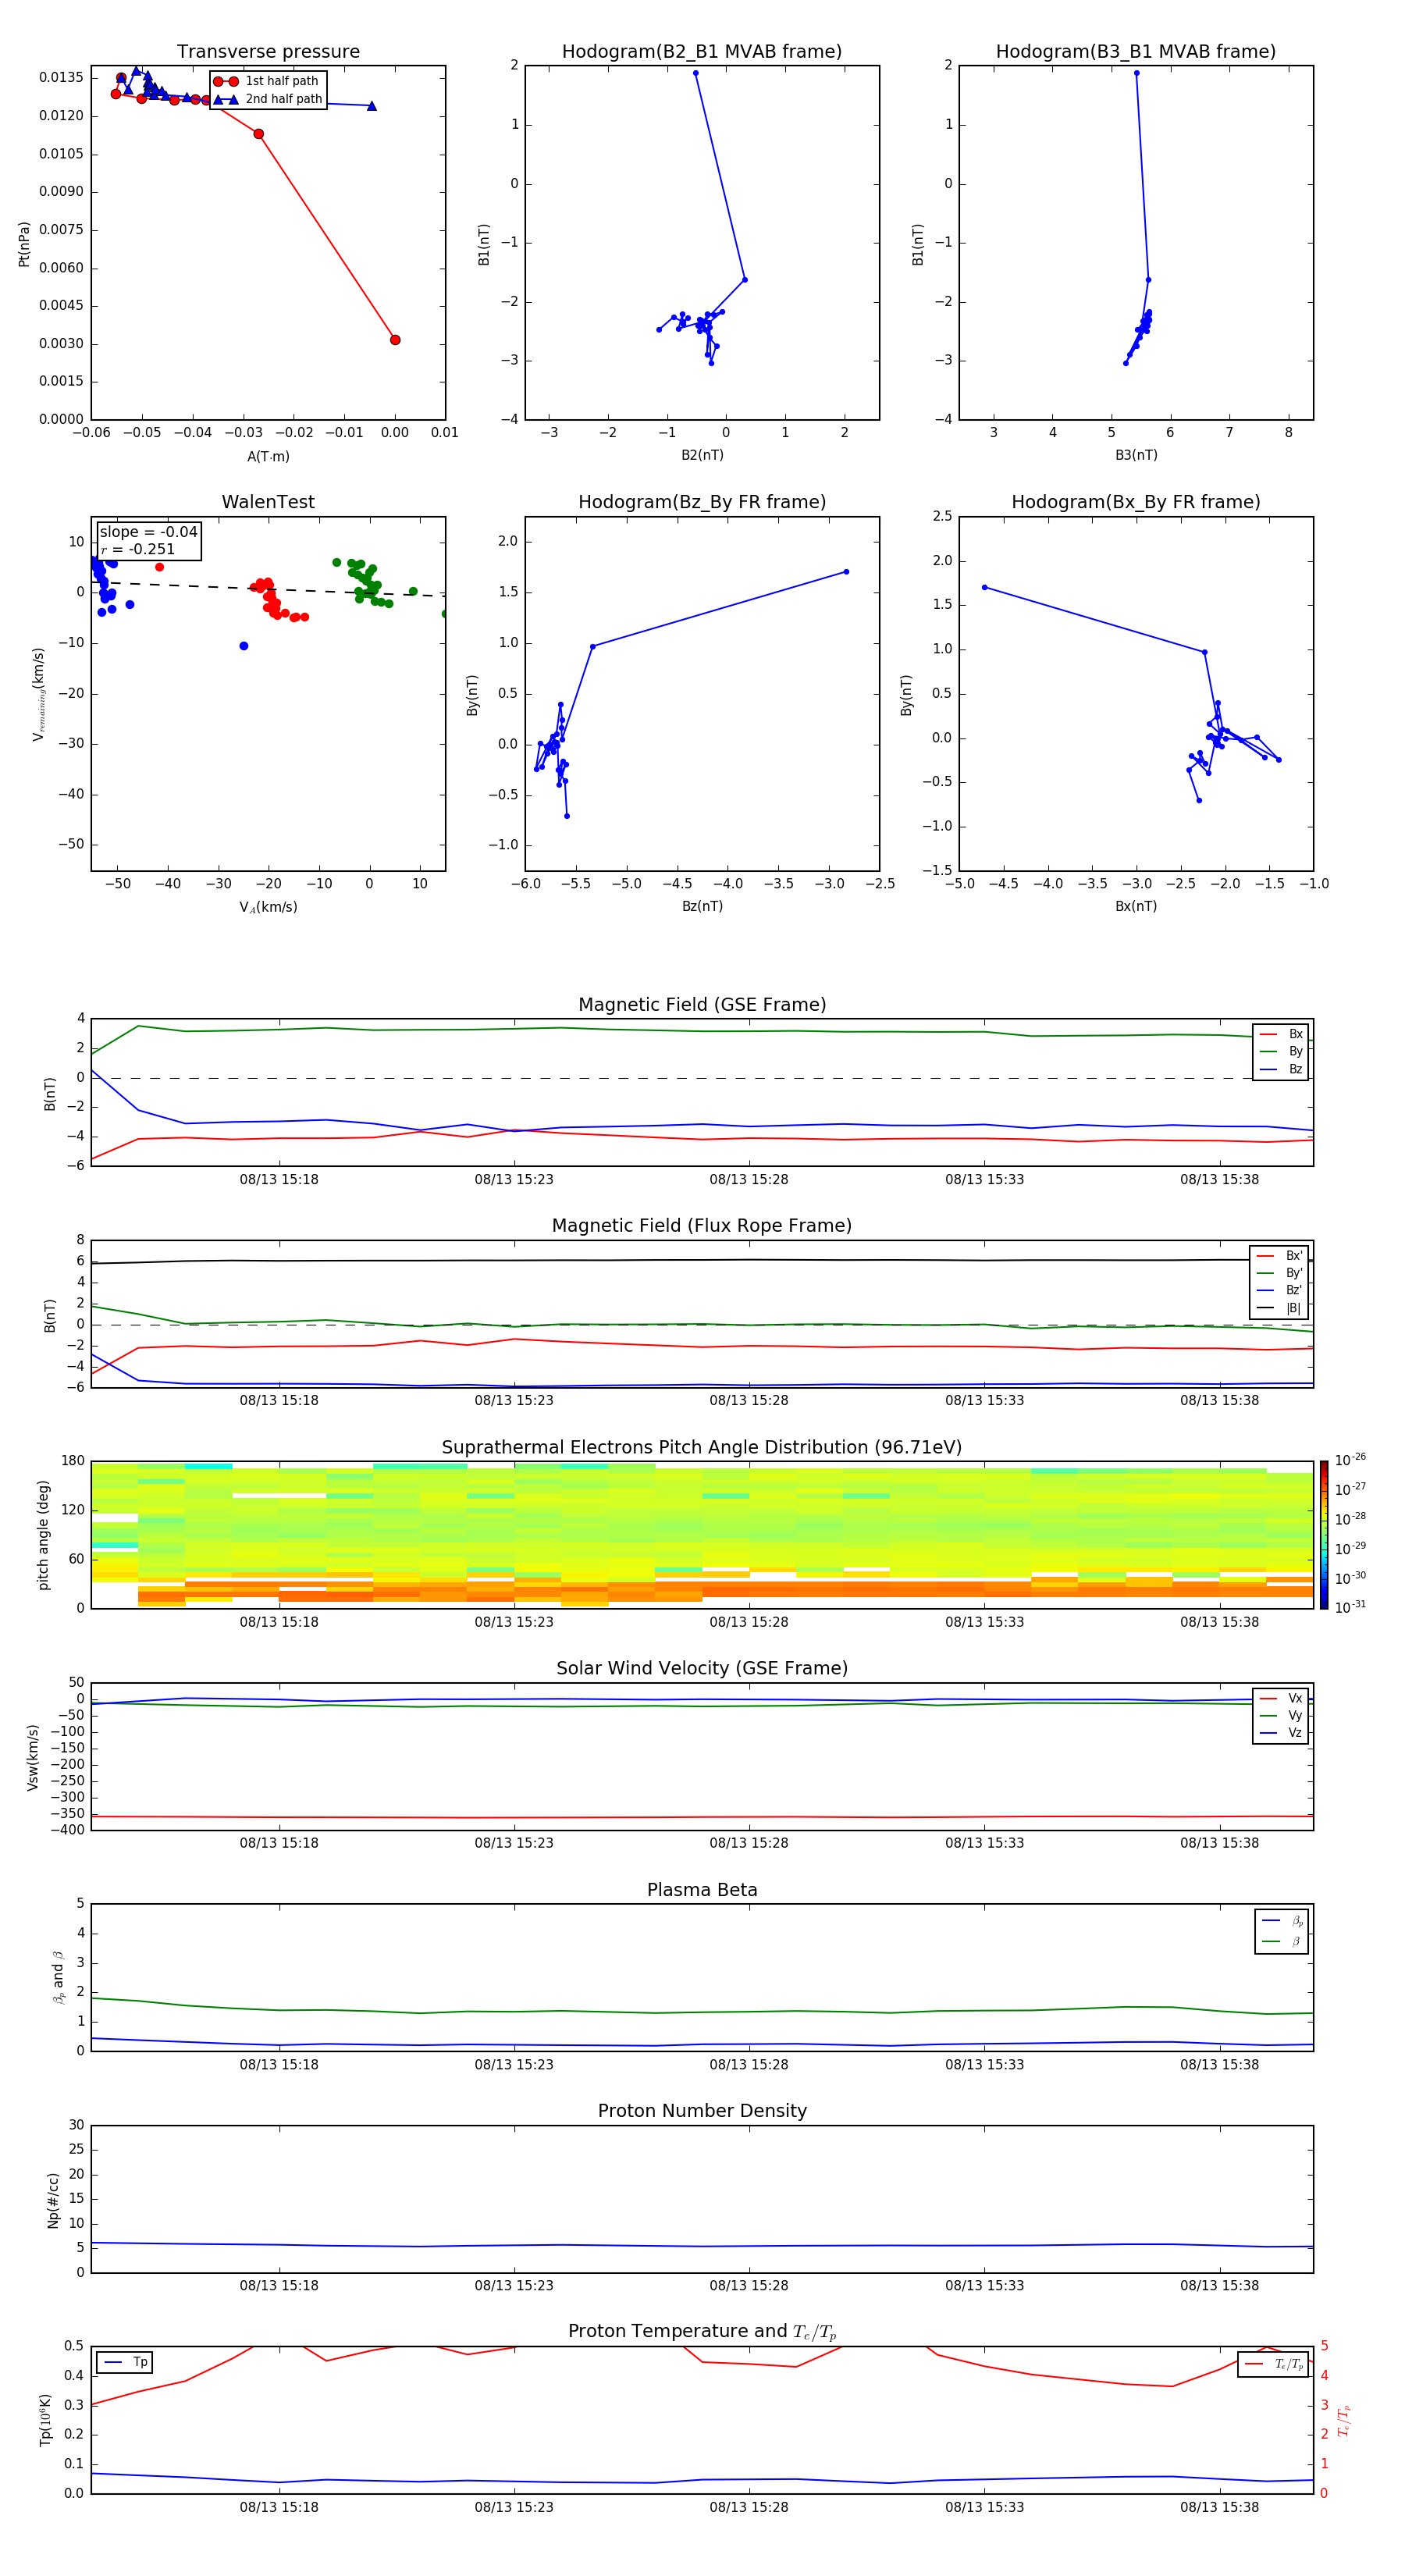Click the Bx legend entry in GSE magnetic field plot
1405x2576 pixels.
1281,1034
